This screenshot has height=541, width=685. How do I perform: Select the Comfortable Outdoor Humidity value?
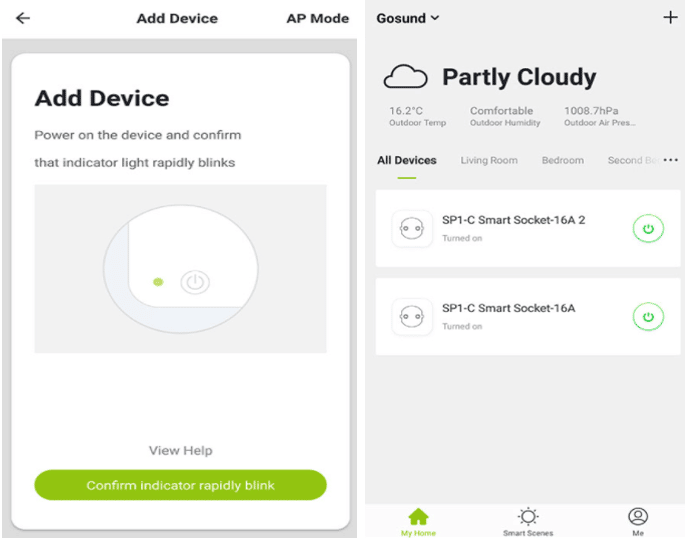(x=505, y=116)
